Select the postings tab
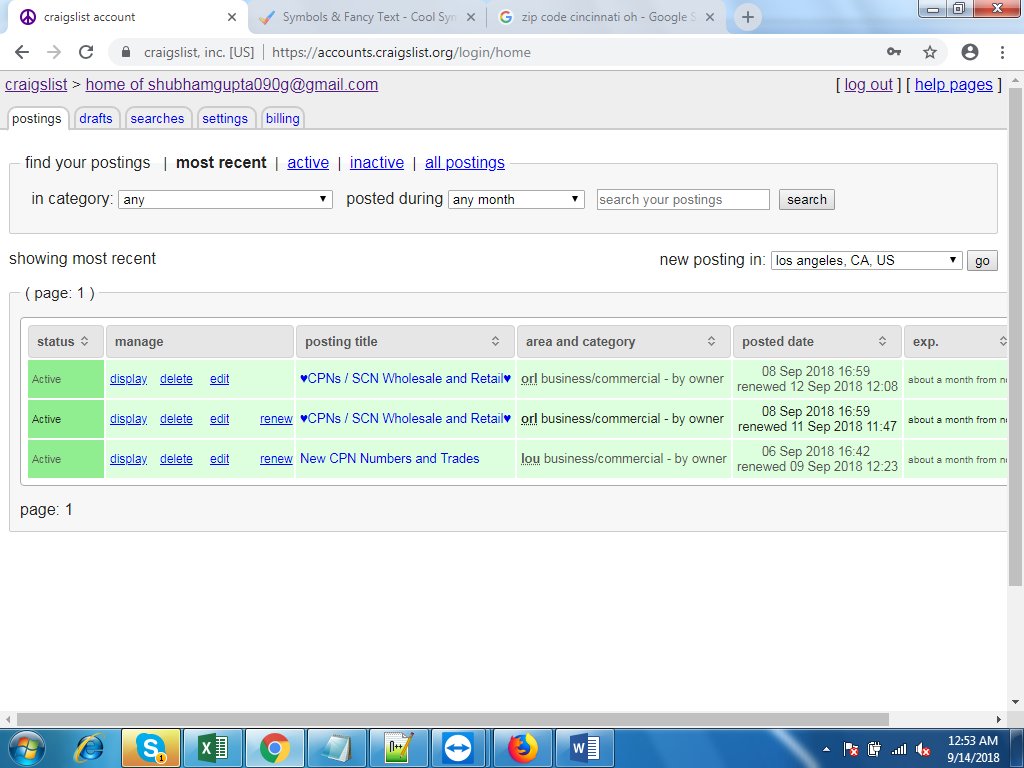The image size is (1024, 768). [37, 118]
